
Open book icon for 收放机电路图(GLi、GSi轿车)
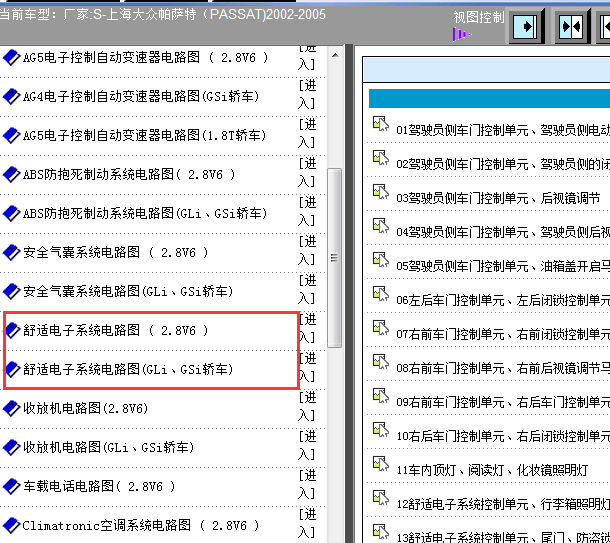[x=11, y=447]
